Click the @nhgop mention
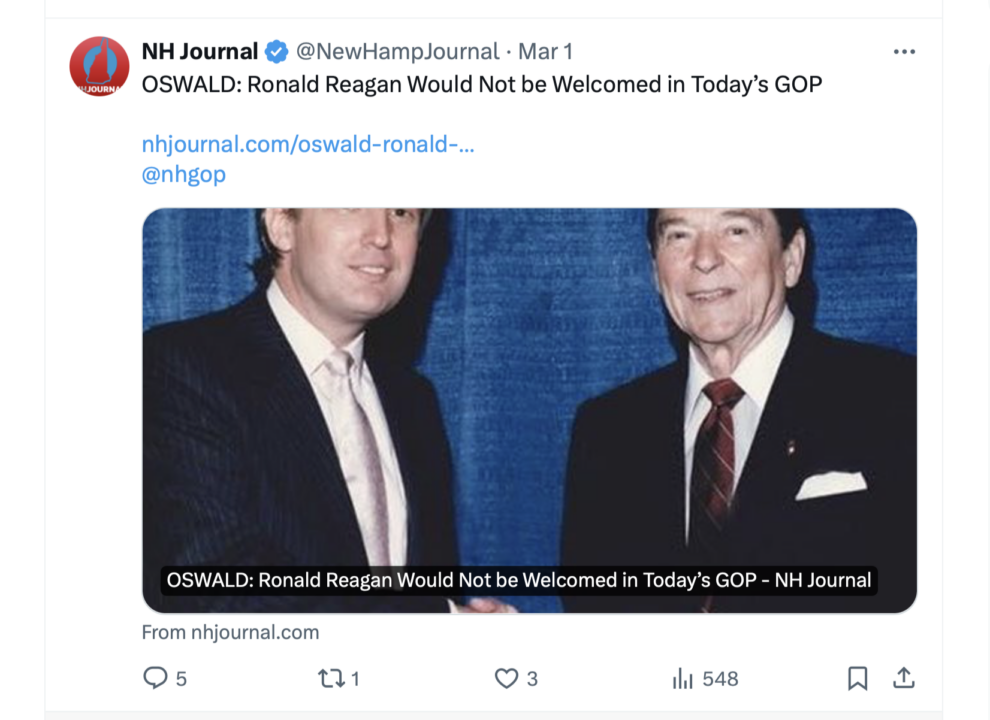The image size is (990, 720). pyautogui.click(x=184, y=174)
